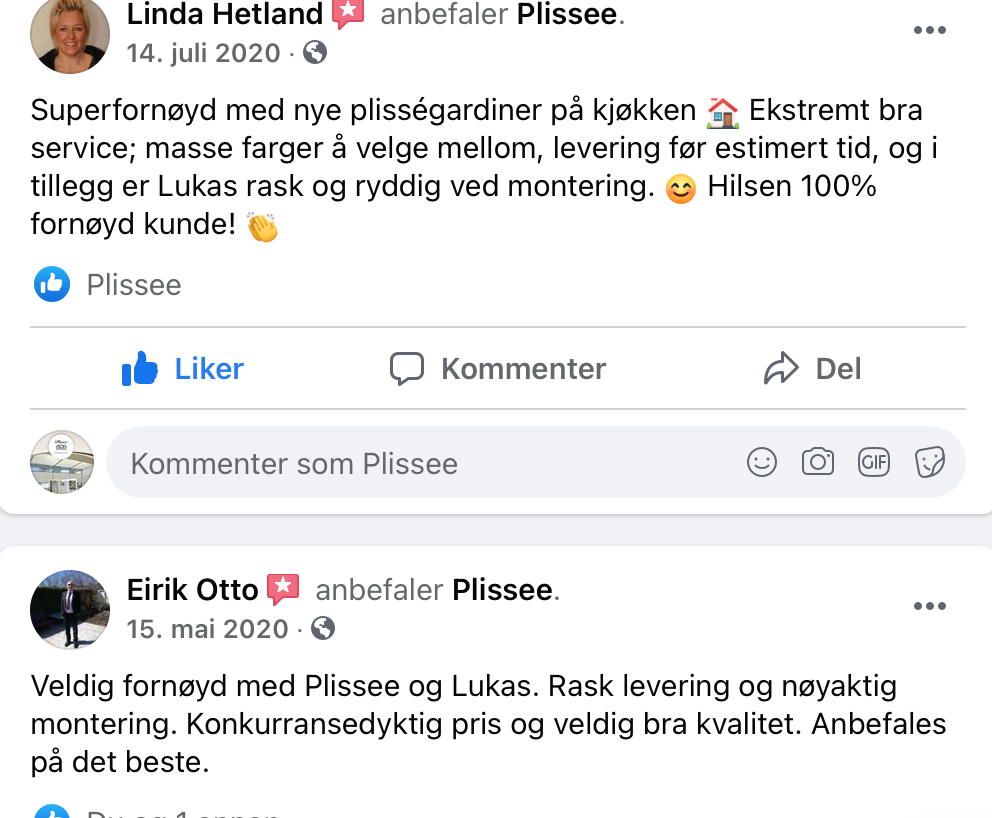Click recommendation star badge beside Eirik Otto
The width and height of the screenshot is (992, 818).
[284, 590]
